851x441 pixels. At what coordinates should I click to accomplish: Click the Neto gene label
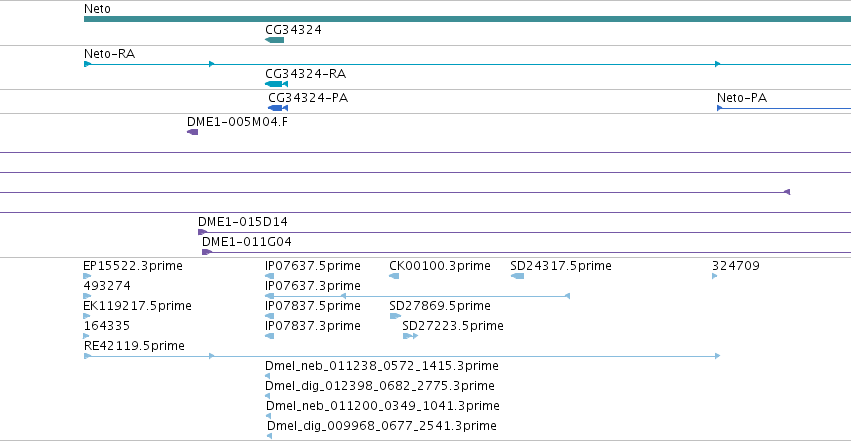pos(97,9)
